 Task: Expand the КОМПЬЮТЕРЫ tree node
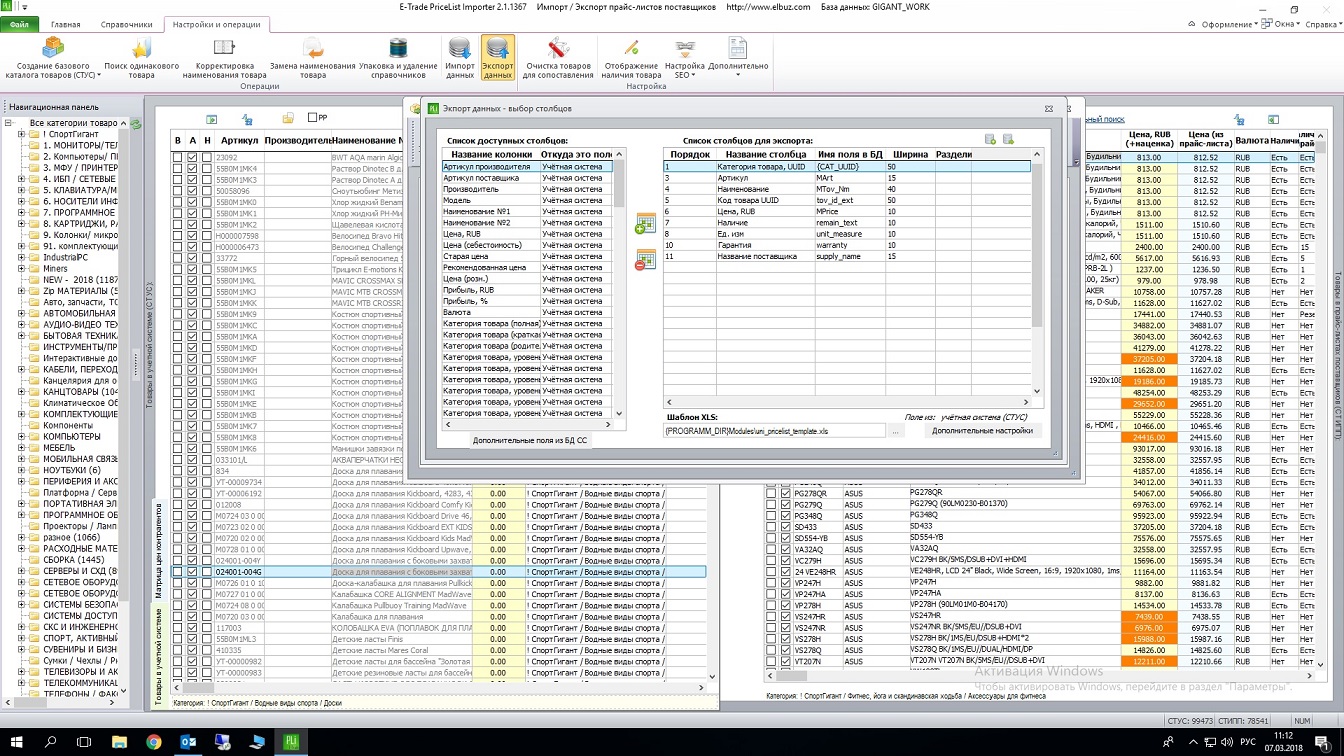[21, 437]
